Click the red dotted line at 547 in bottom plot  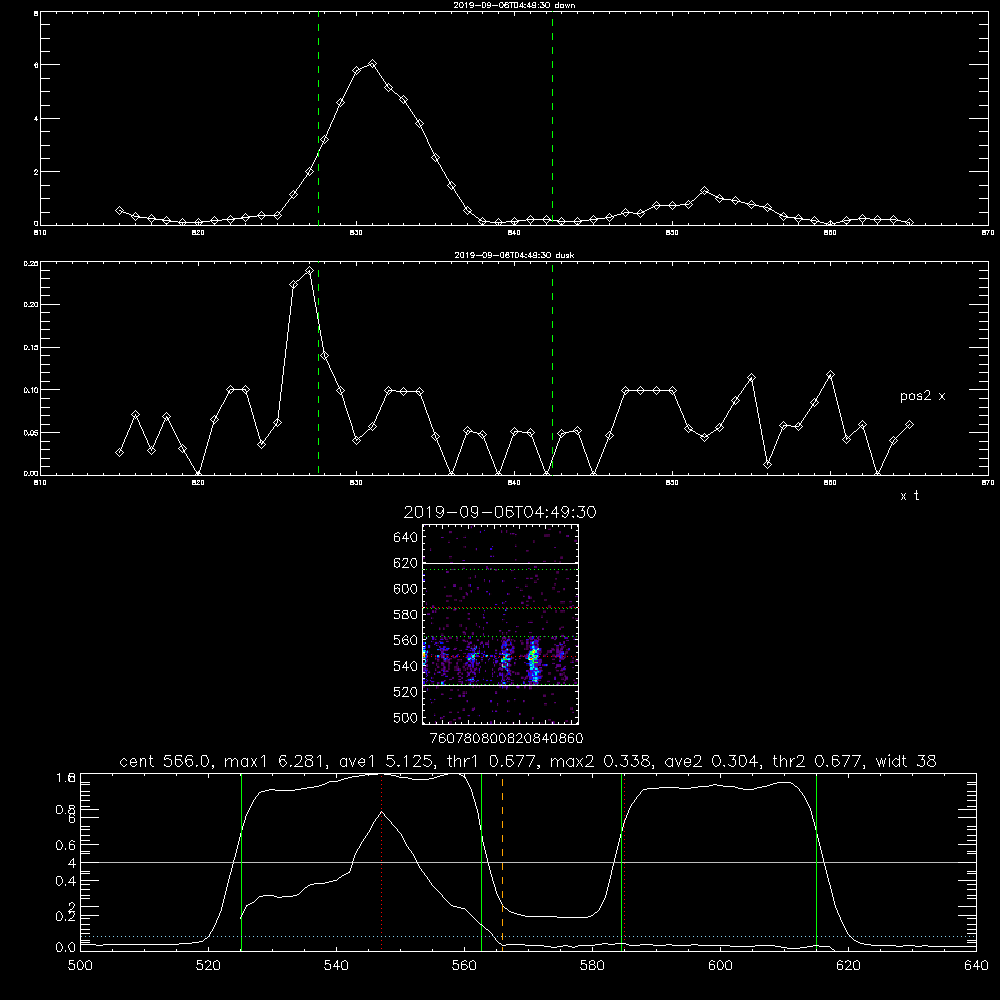point(381,861)
